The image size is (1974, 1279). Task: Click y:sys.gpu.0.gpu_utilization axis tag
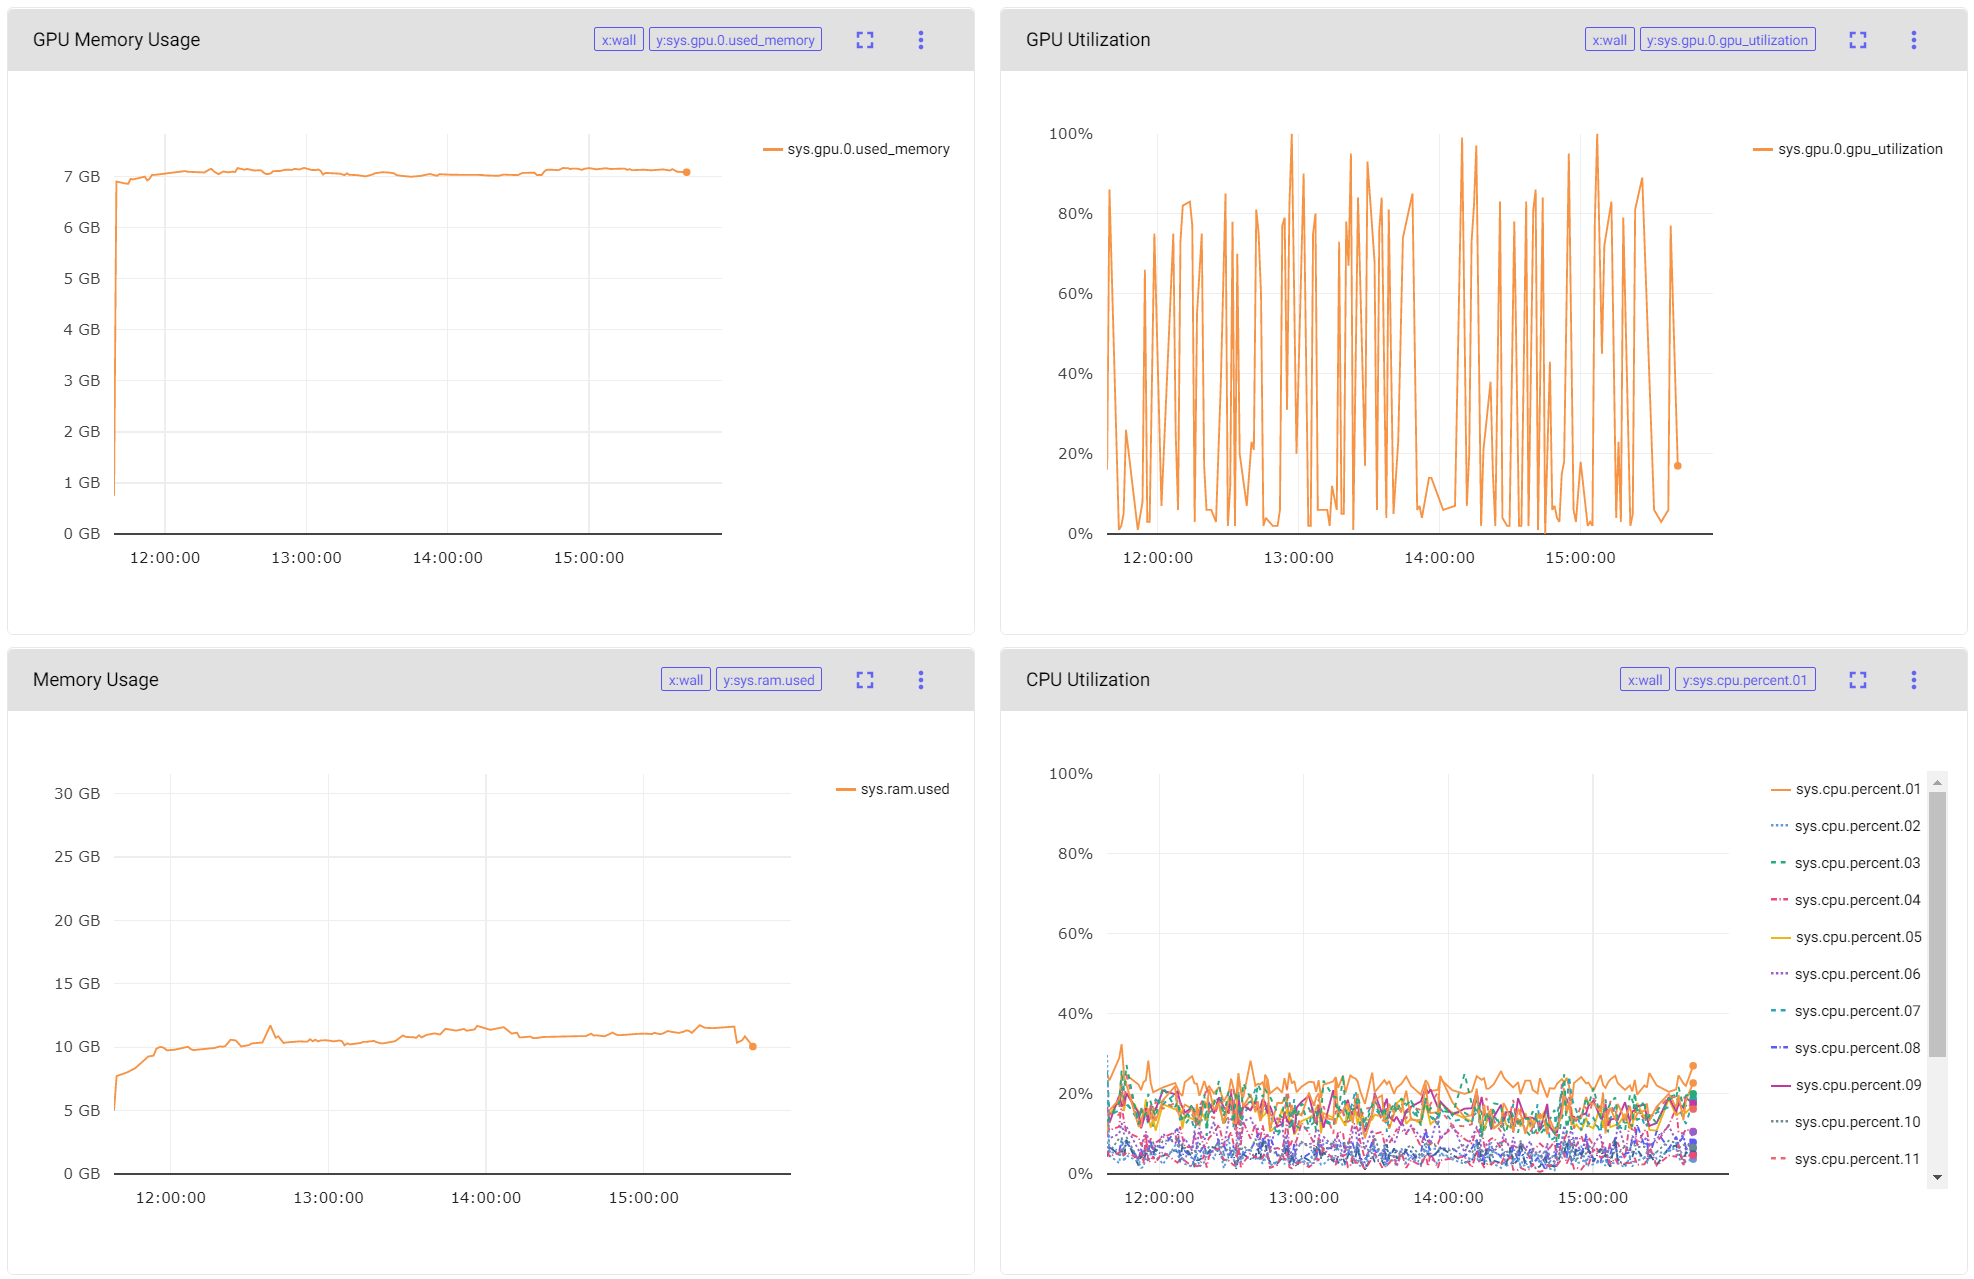click(x=1728, y=40)
